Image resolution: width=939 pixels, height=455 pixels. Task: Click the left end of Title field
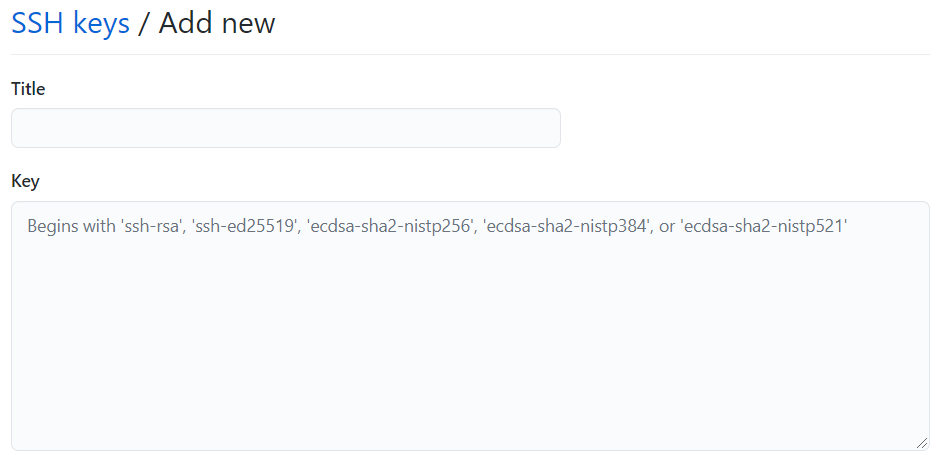tap(24, 128)
